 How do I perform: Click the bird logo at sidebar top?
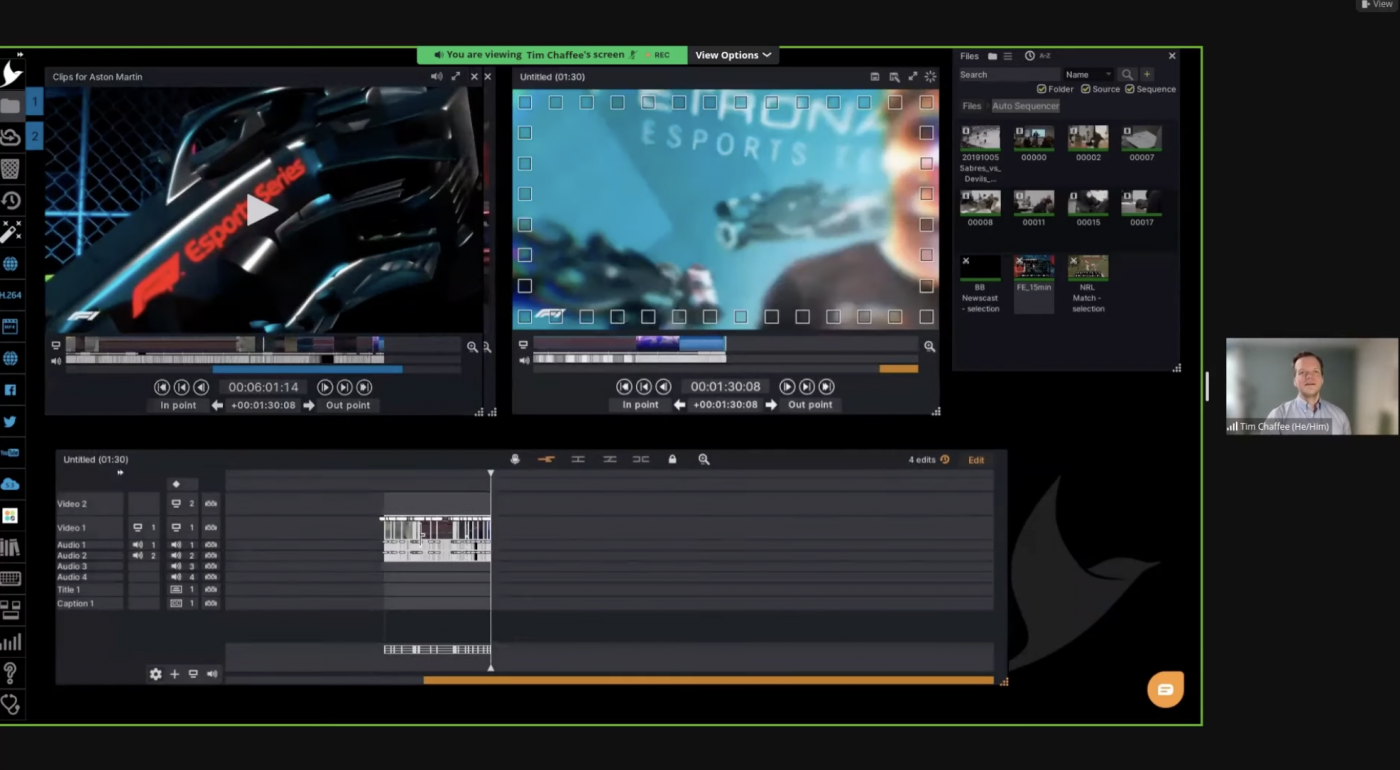11,74
